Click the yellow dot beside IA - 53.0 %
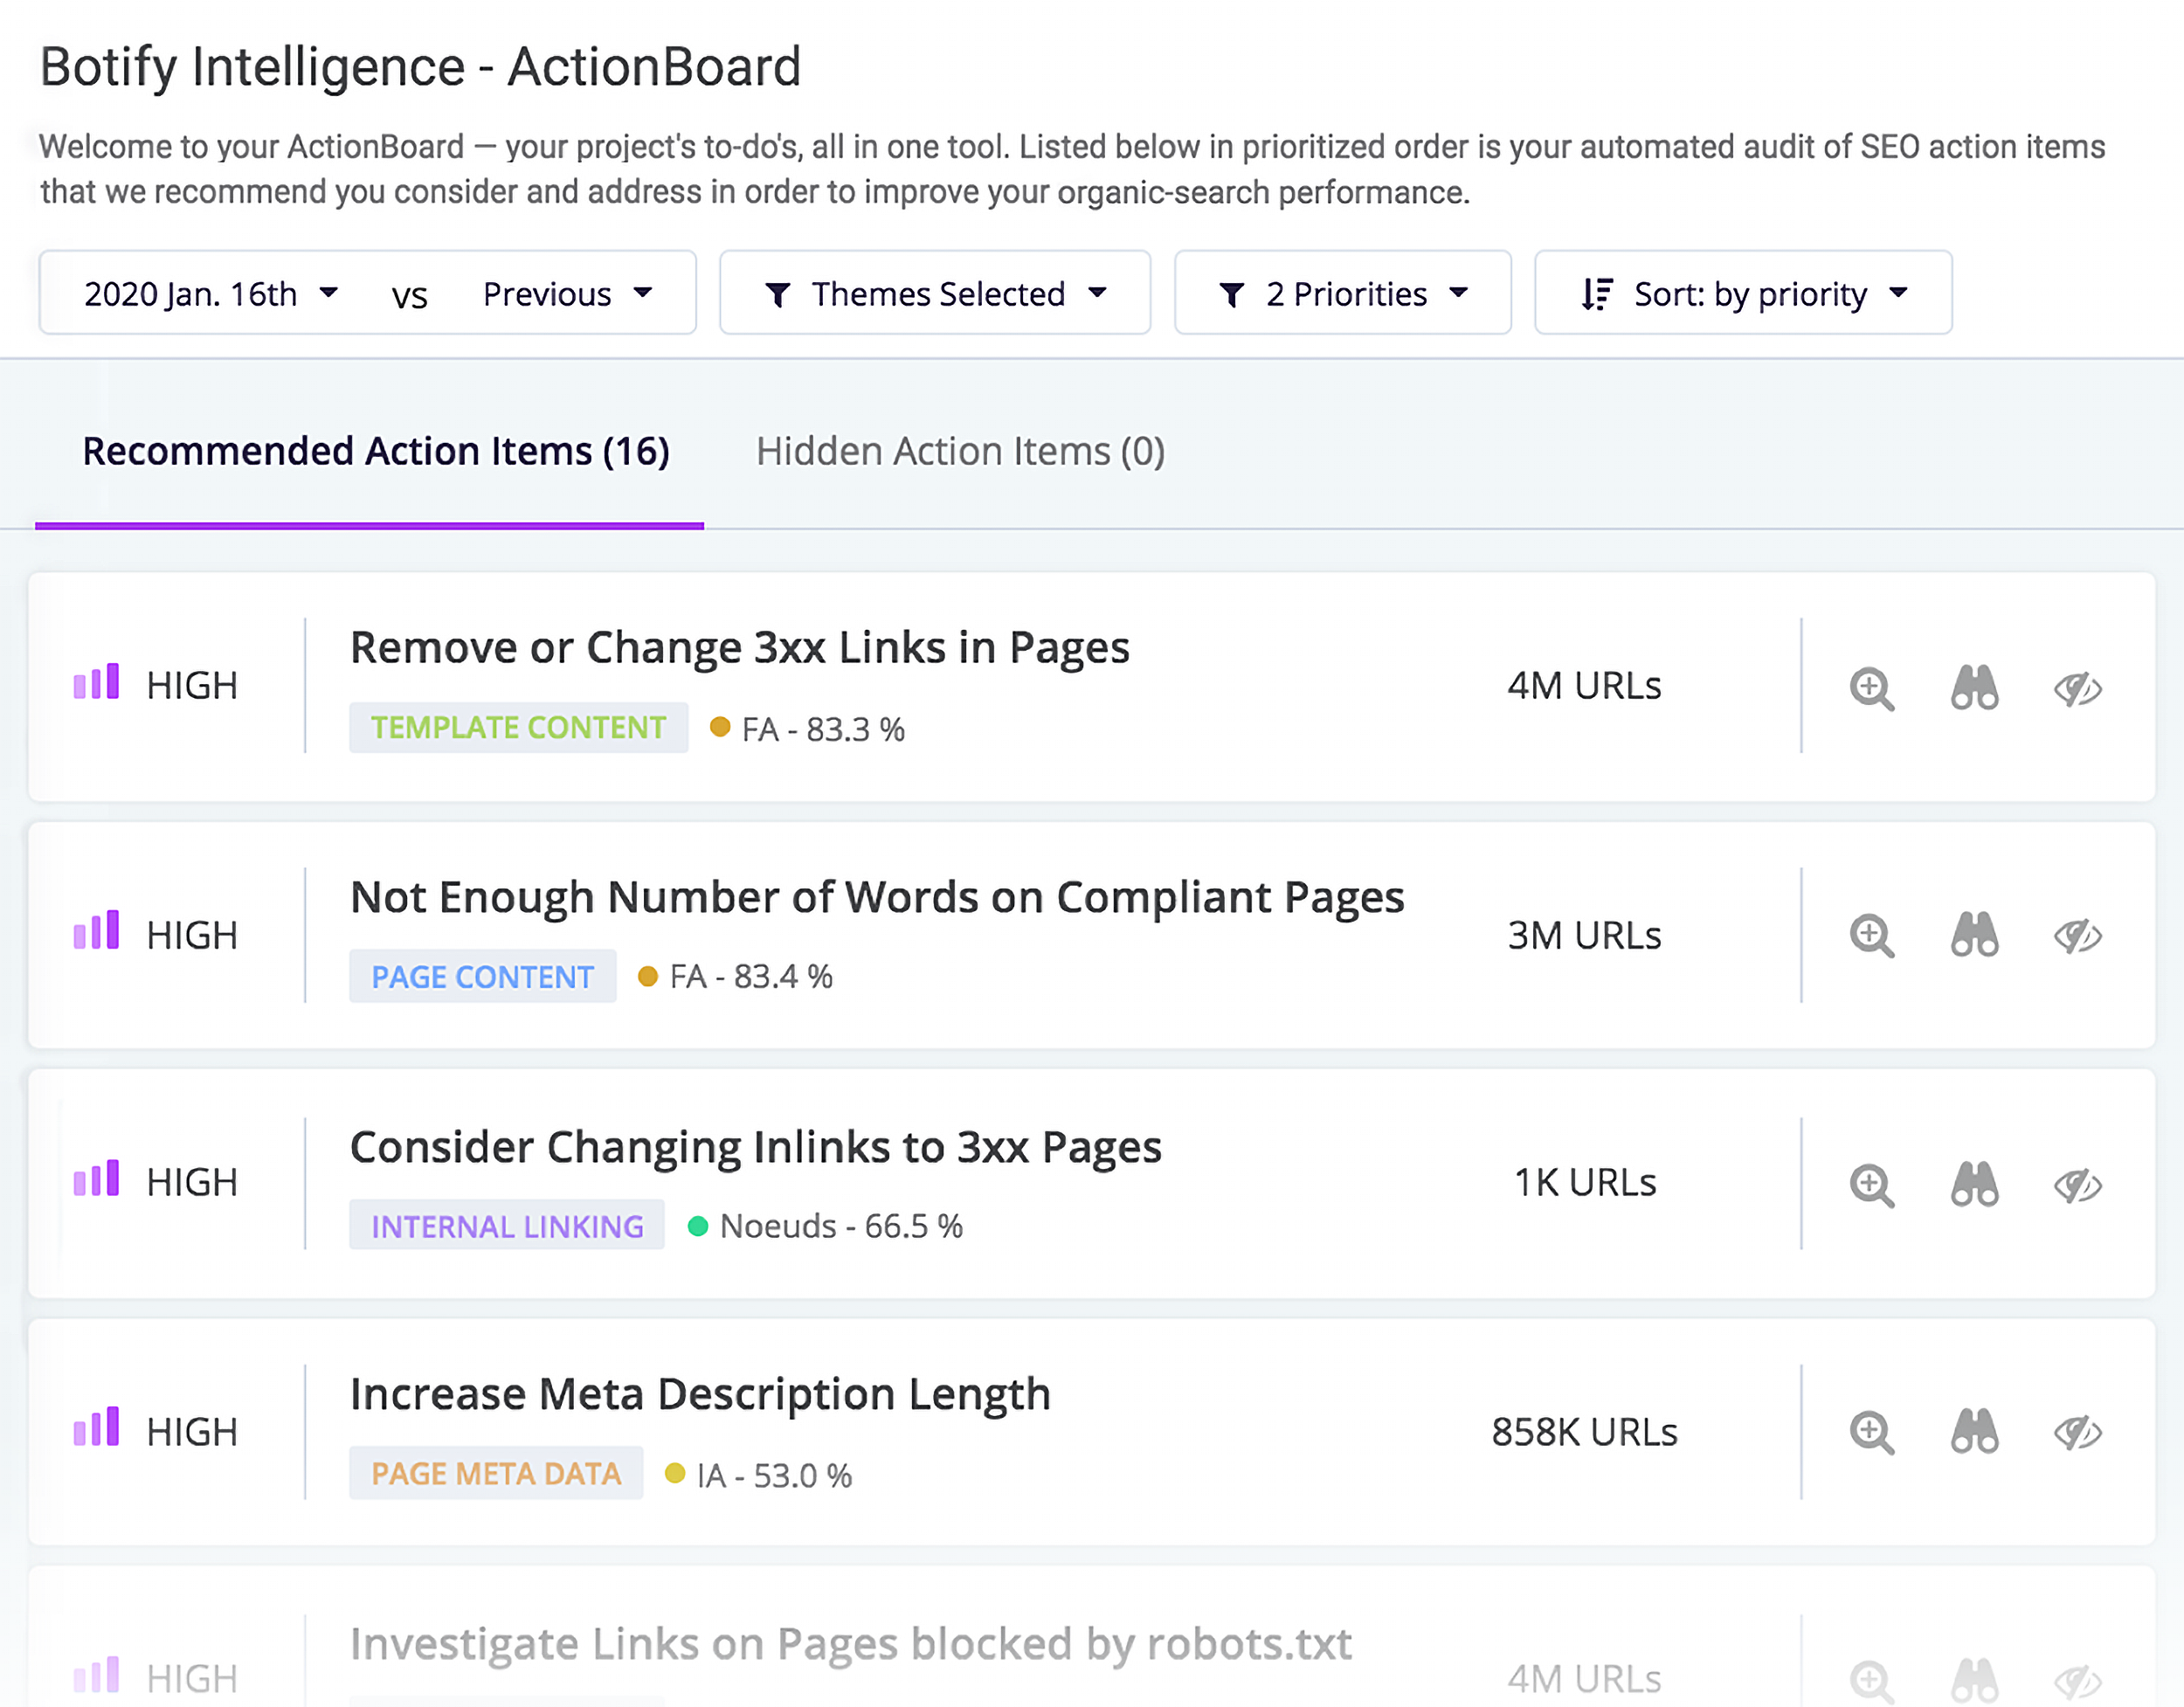This screenshot has width=2184, height=1707. tap(675, 1473)
